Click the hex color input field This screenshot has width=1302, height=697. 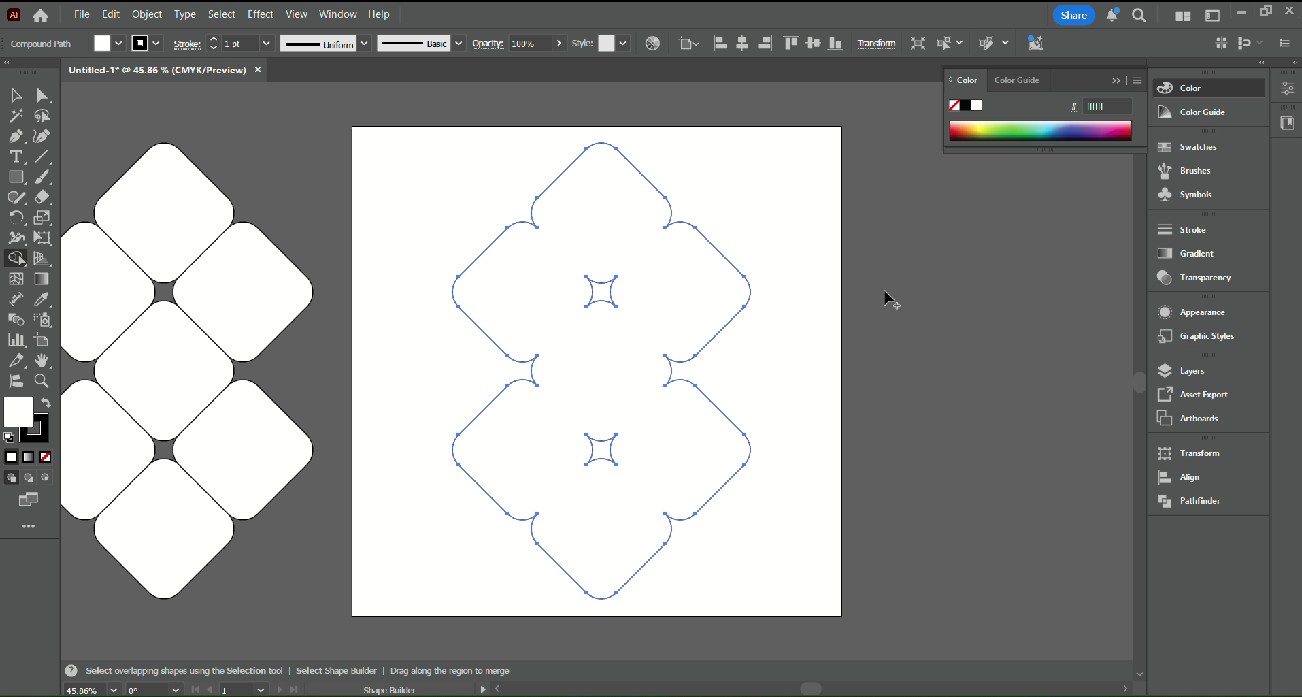1108,106
